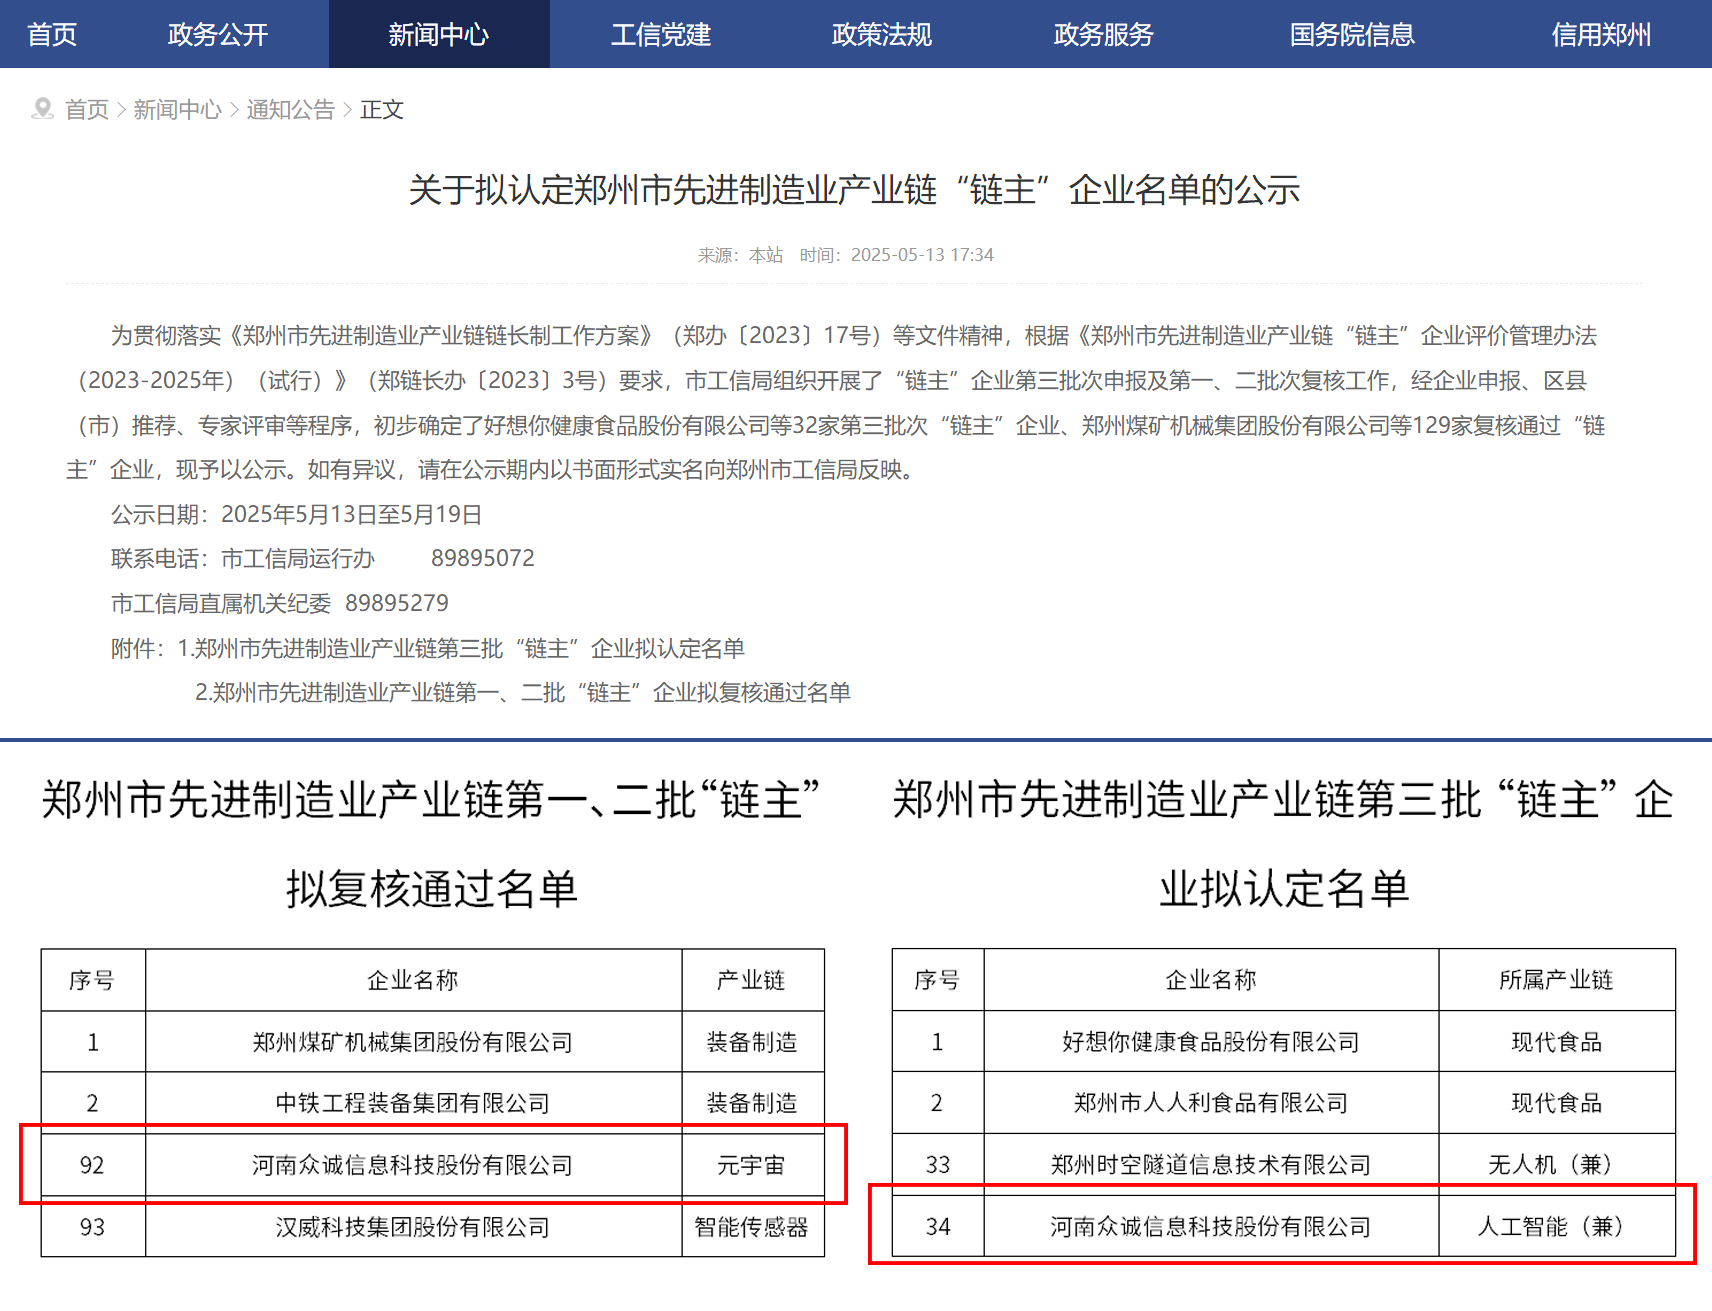Click the breadcrumb location pin icon

(42, 108)
